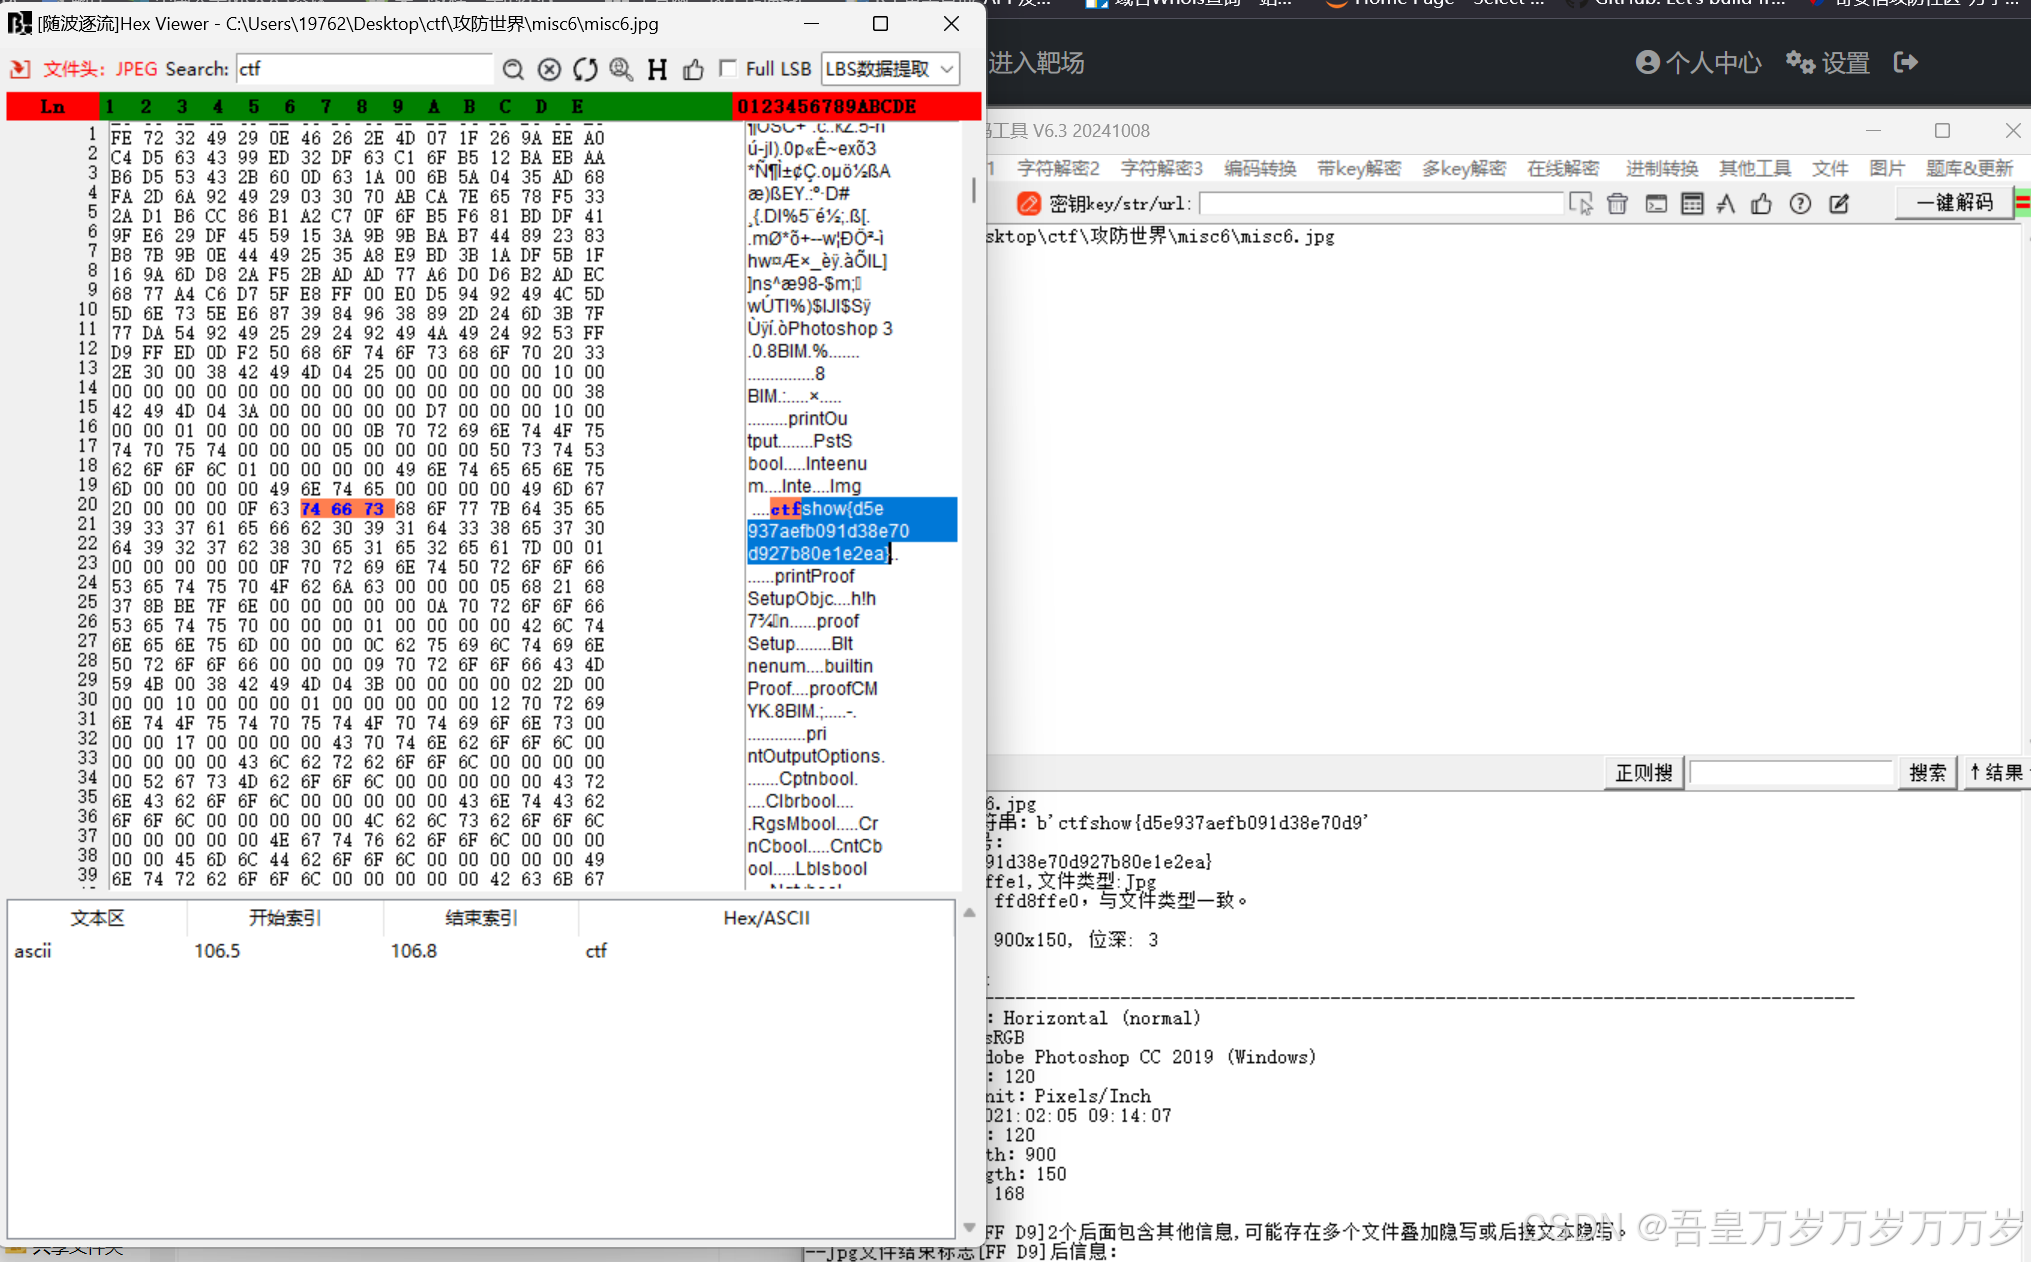Expand the LBS数据提取 dropdown
The height and width of the screenshot is (1262, 2031).
[890, 69]
